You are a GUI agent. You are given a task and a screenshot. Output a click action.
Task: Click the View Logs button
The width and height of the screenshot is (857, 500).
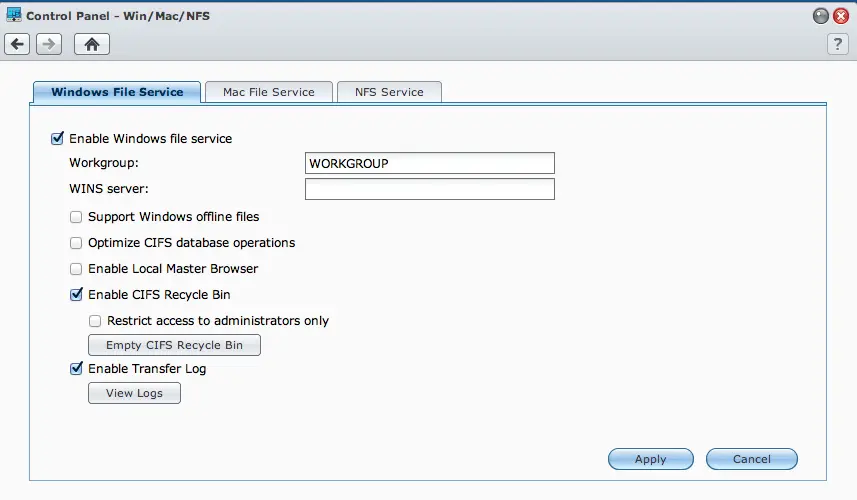click(134, 393)
